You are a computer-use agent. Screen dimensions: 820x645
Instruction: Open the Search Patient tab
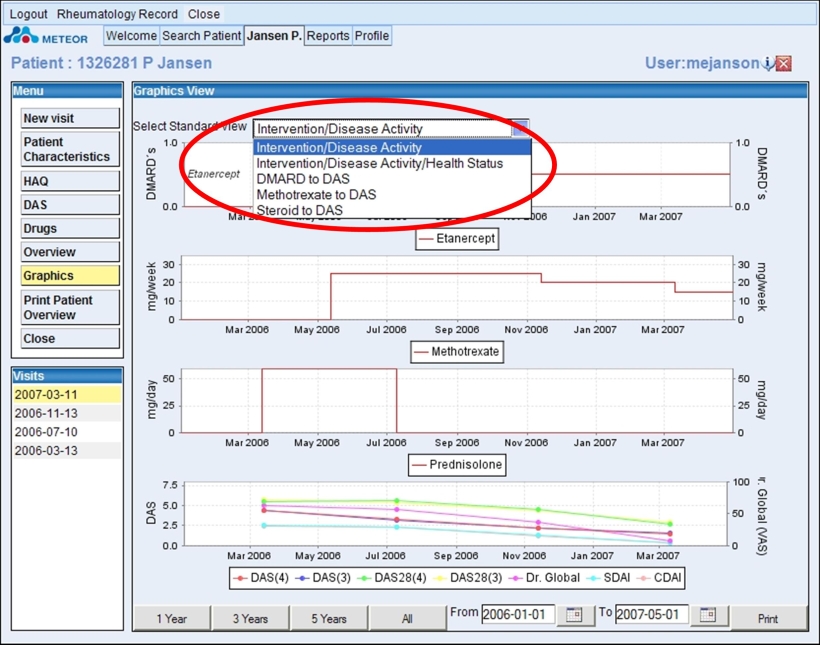point(201,36)
